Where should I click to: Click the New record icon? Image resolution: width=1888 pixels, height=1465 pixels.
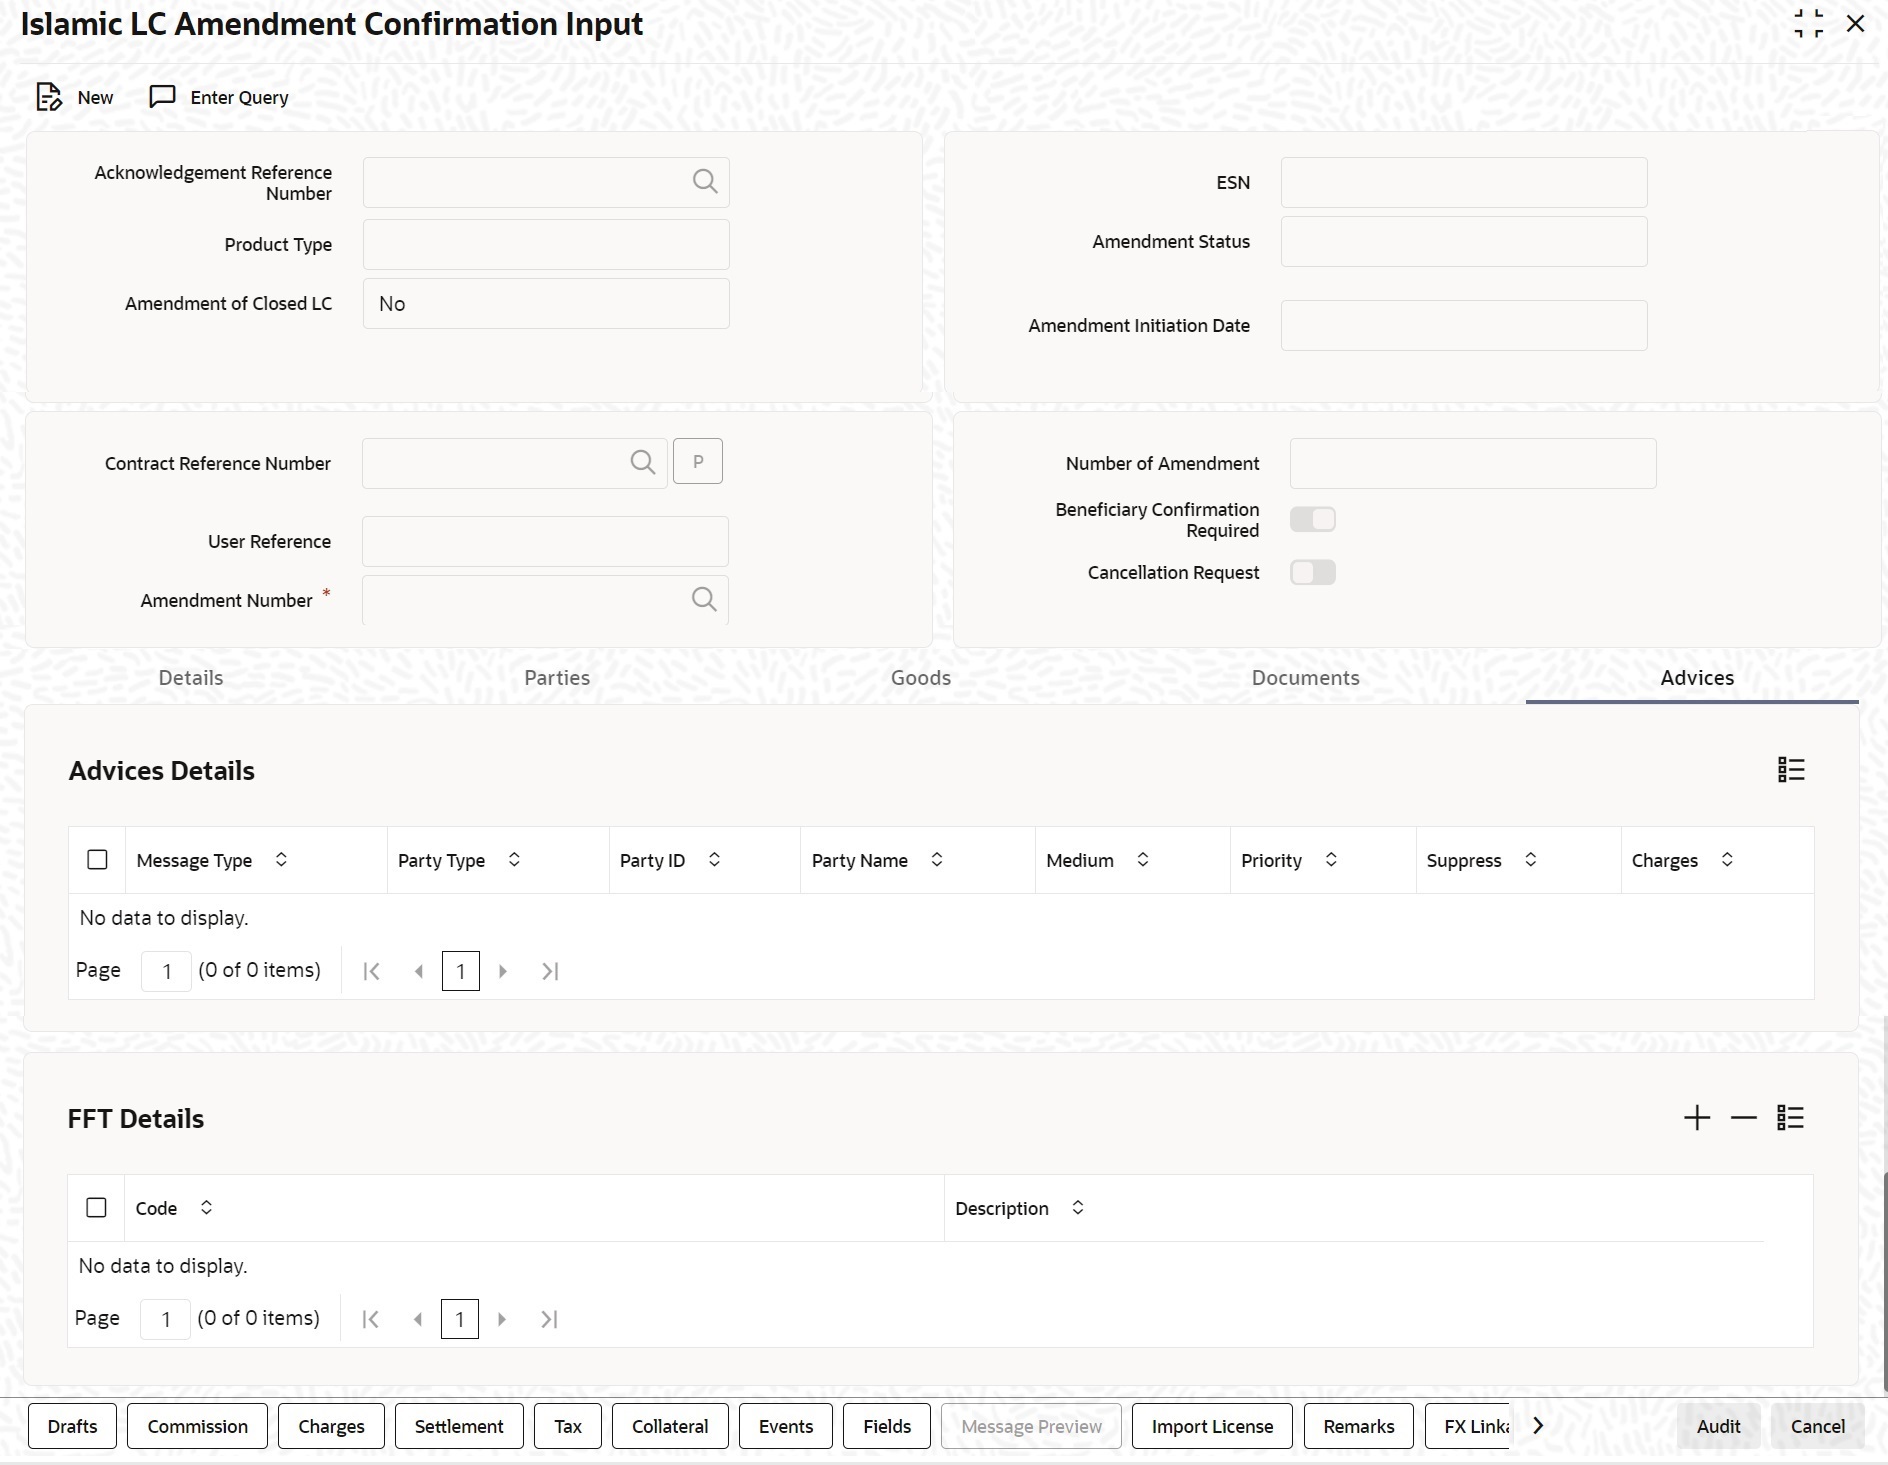point(49,97)
